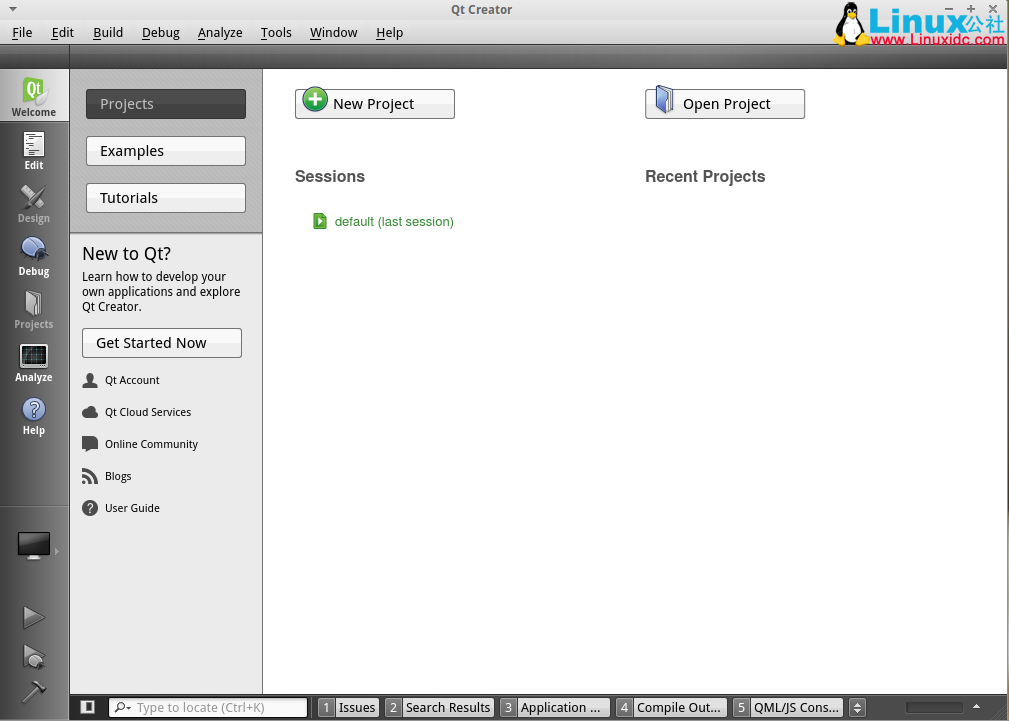This screenshot has height=721, width=1009.
Task: Build project using hammer icon
Action: pos(33,692)
